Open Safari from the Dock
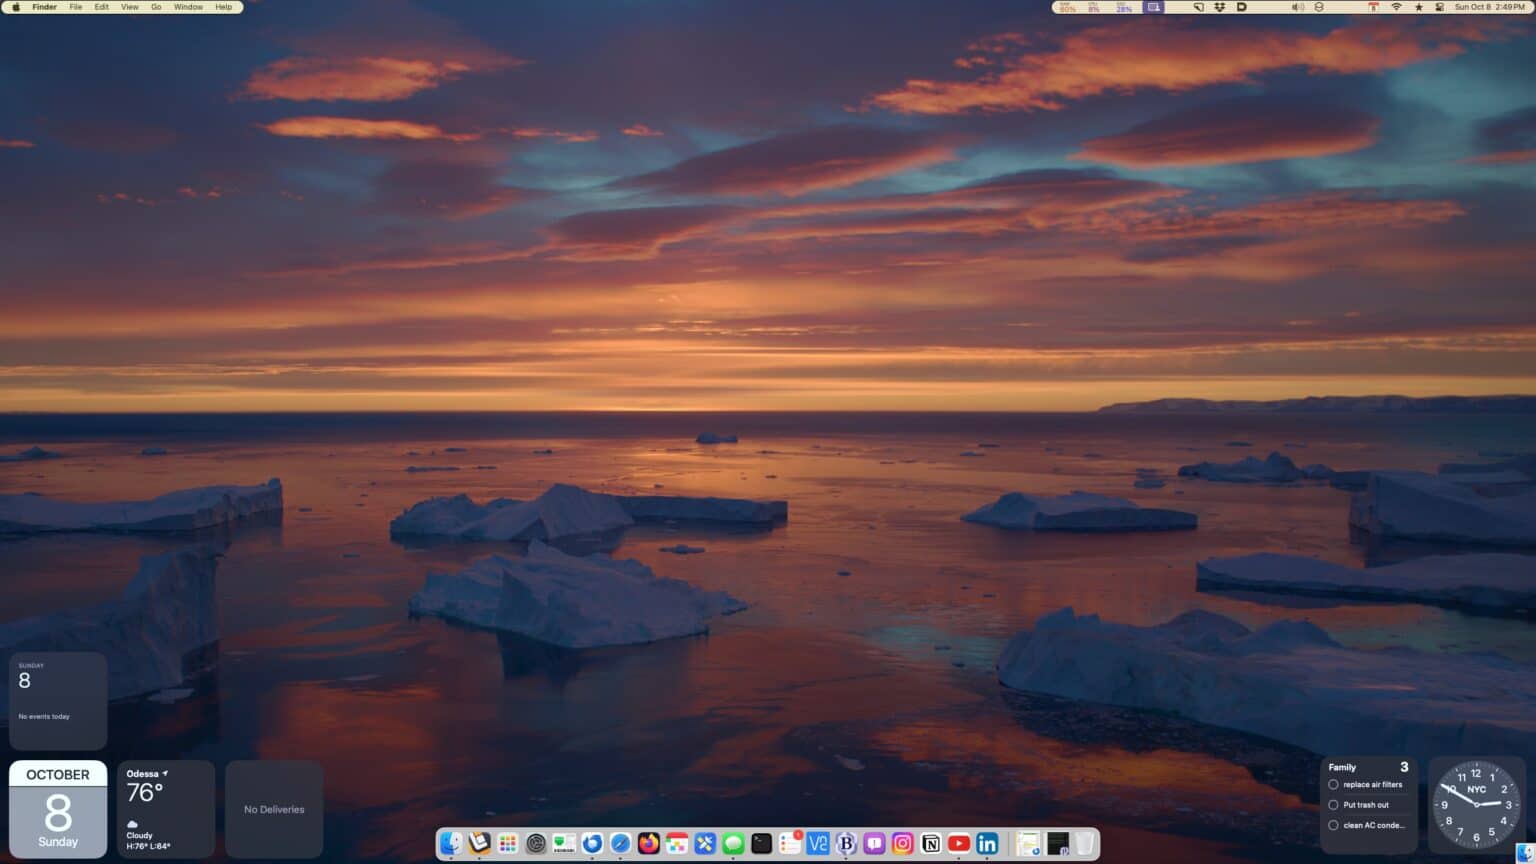 [x=621, y=843]
